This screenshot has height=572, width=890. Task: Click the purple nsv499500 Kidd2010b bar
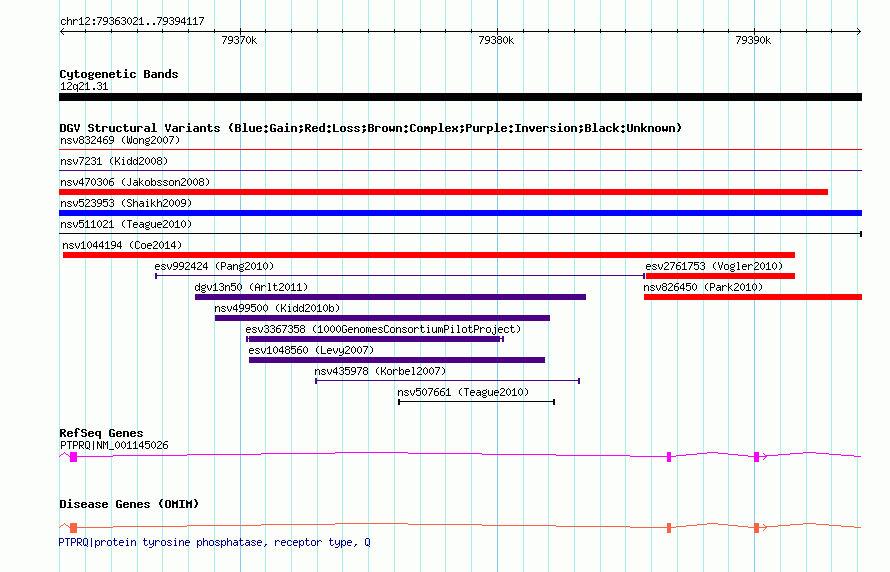point(383,318)
